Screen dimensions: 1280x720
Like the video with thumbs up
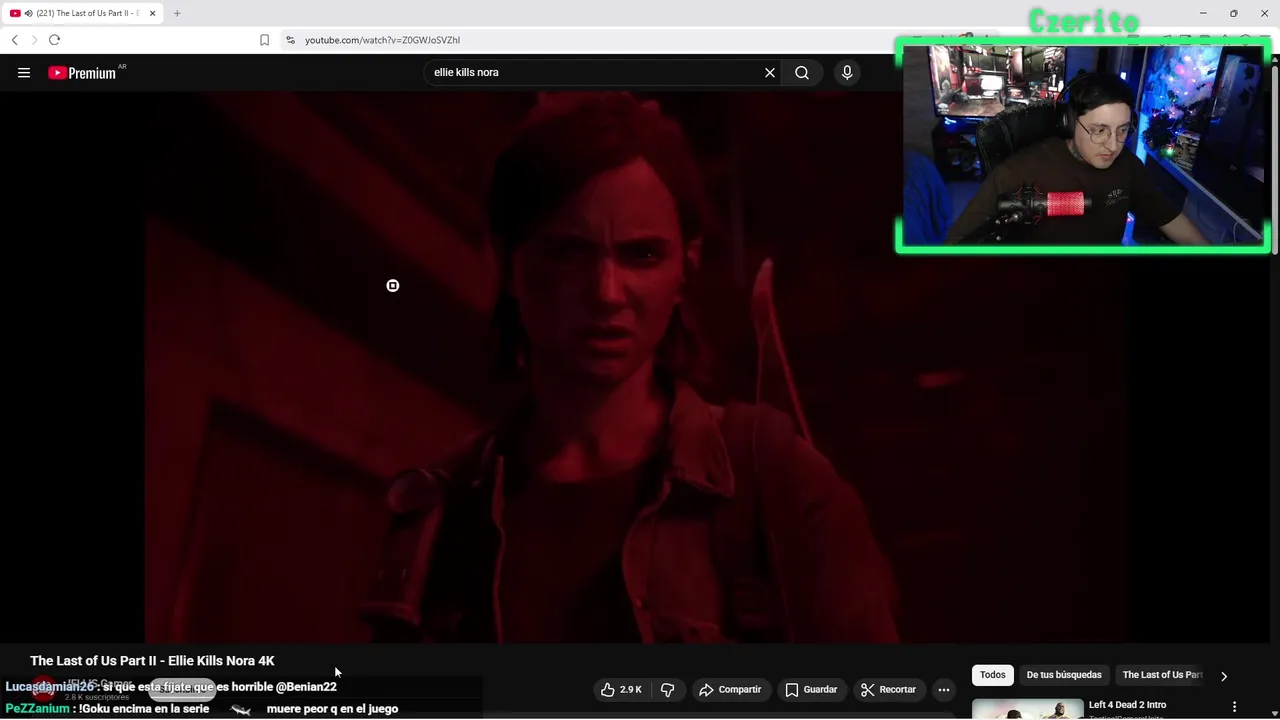tap(621, 689)
